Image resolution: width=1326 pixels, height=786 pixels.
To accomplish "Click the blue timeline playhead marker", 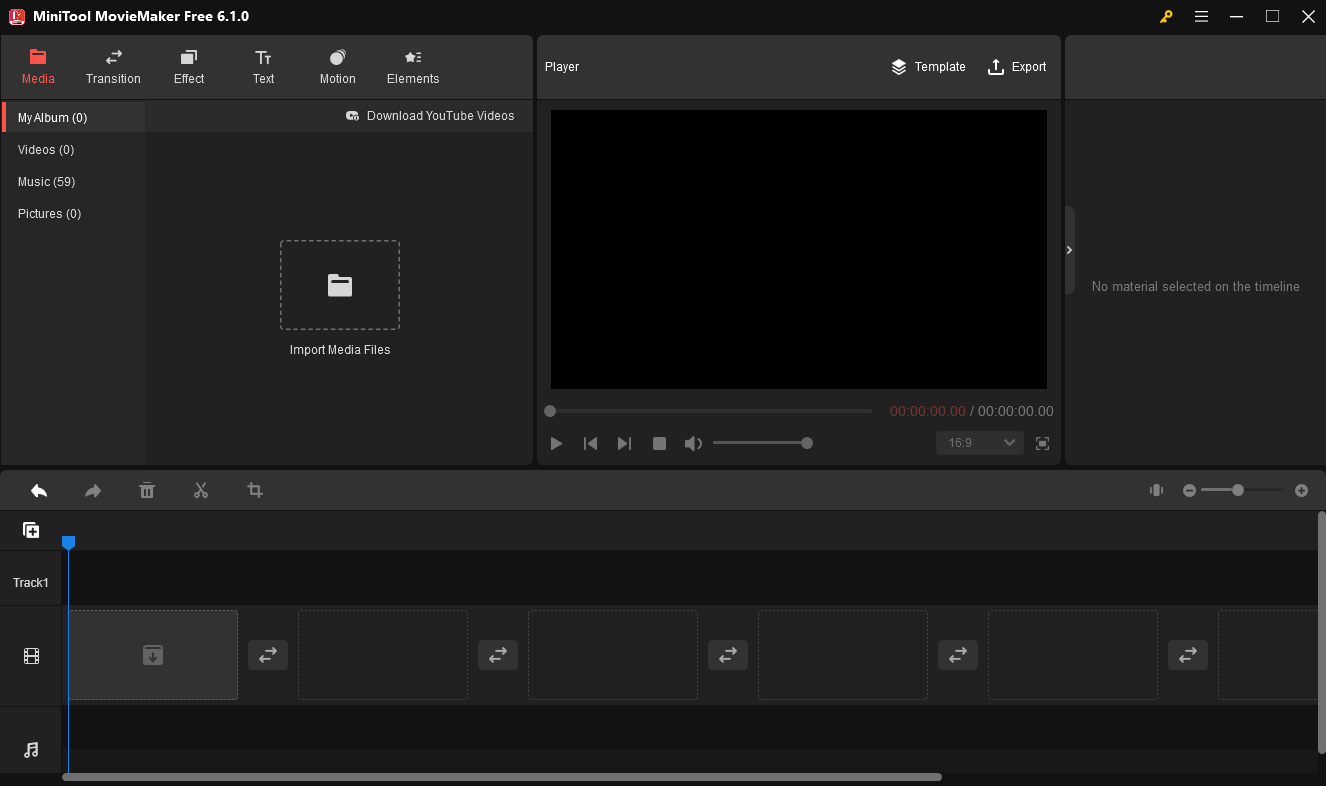I will 68,542.
